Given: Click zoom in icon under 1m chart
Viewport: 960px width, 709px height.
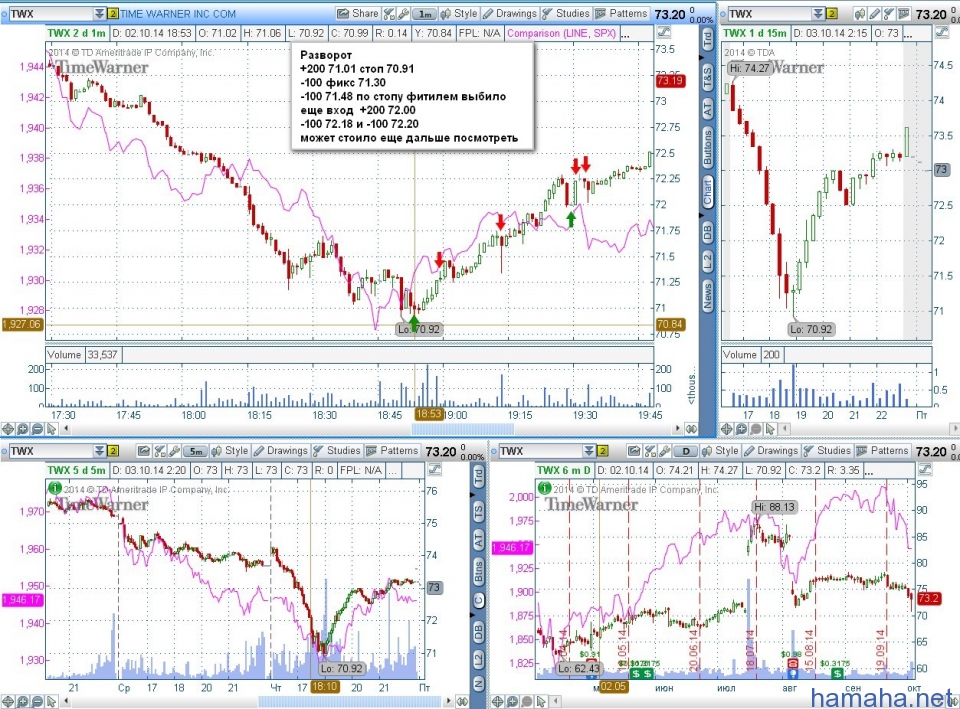Looking at the screenshot, I should 23,429.
